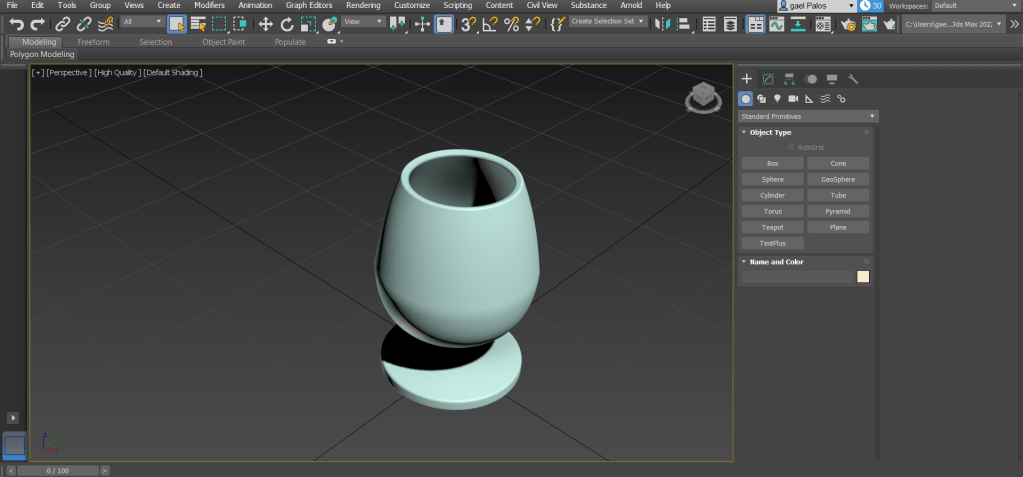Click the Teapot primitive button
Viewport: 1023px width, 477px height.
pos(772,227)
